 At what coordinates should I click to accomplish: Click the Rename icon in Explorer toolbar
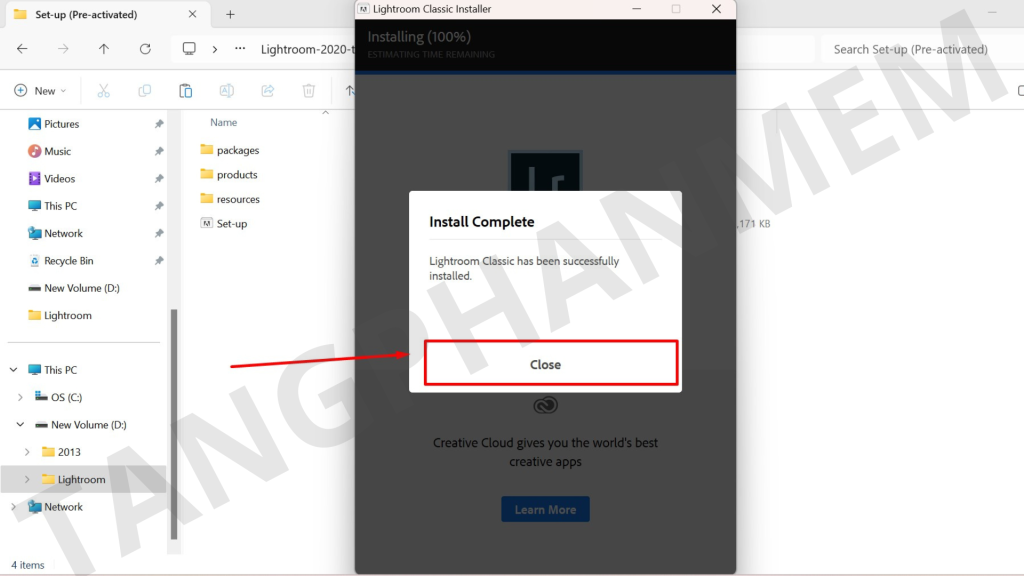[x=227, y=91]
